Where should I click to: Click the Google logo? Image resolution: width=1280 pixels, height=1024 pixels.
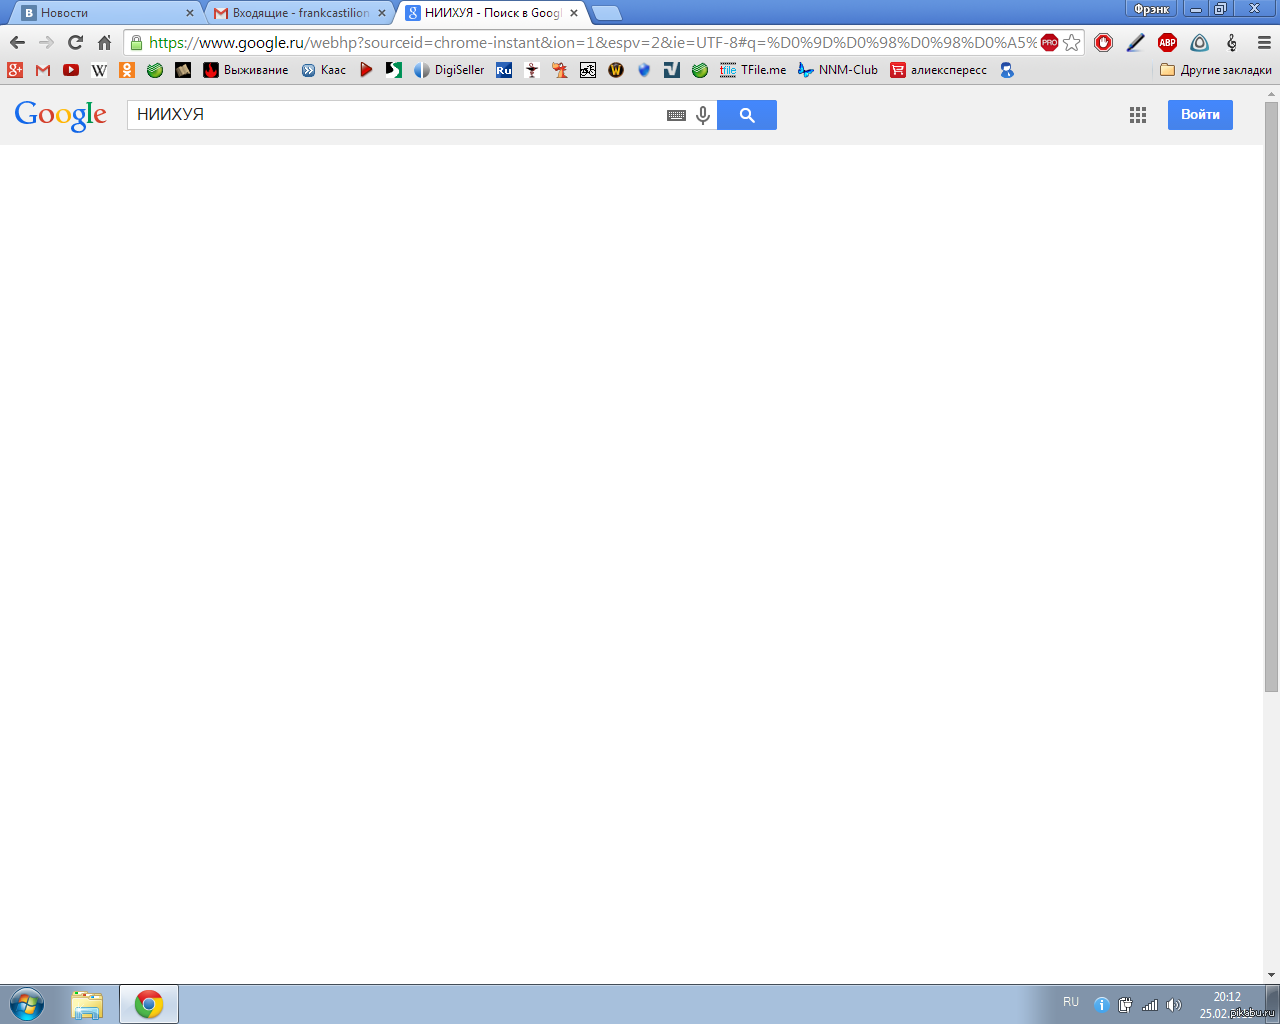(x=61, y=115)
